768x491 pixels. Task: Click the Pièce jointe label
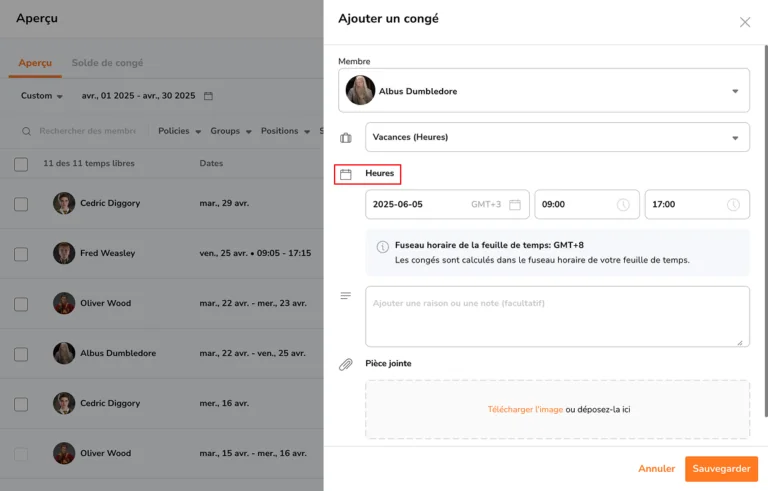click(388, 364)
